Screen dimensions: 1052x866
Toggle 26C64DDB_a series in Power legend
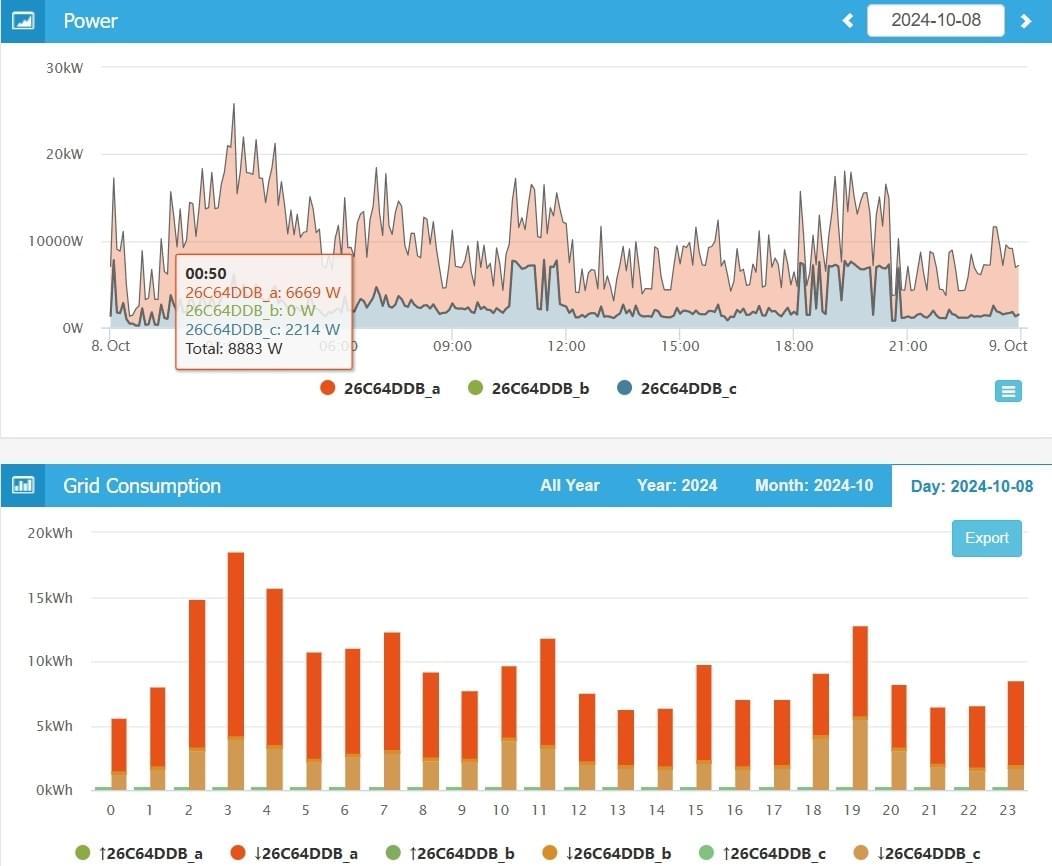click(x=380, y=388)
